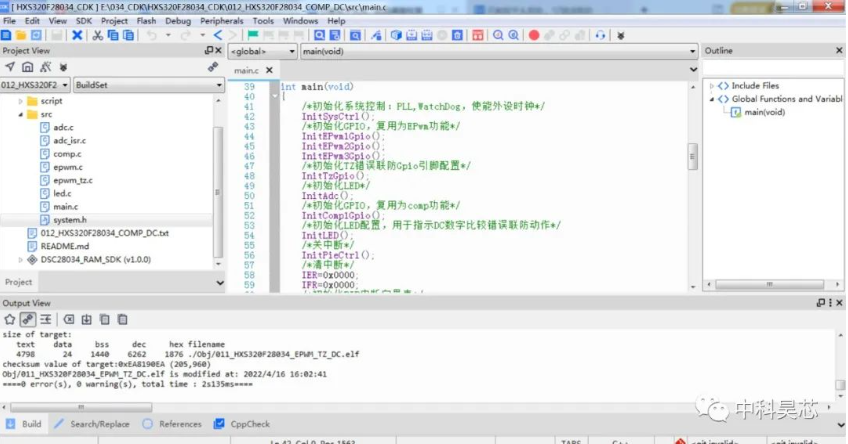Click the Zoom In magnifier toolbar icon
Viewport: 848px width, 444px height.
[x=498, y=35]
